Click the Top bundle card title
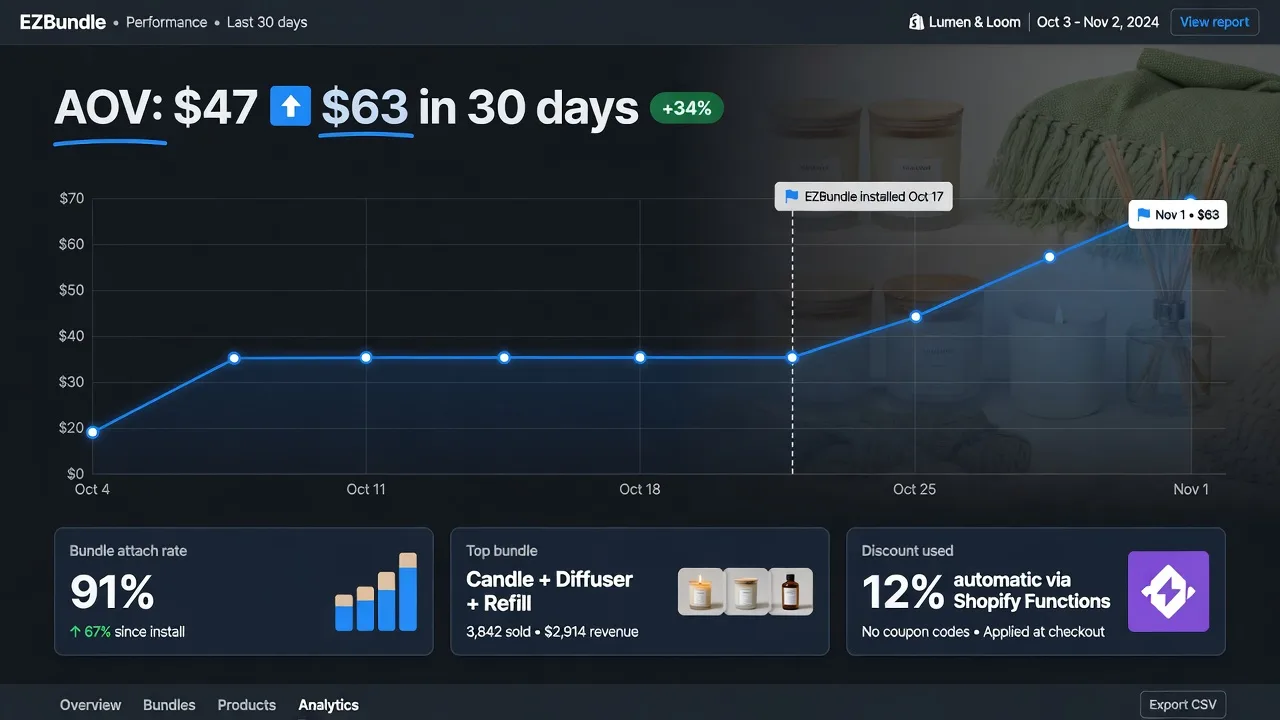1280x720 pixels. pos(502,551)
